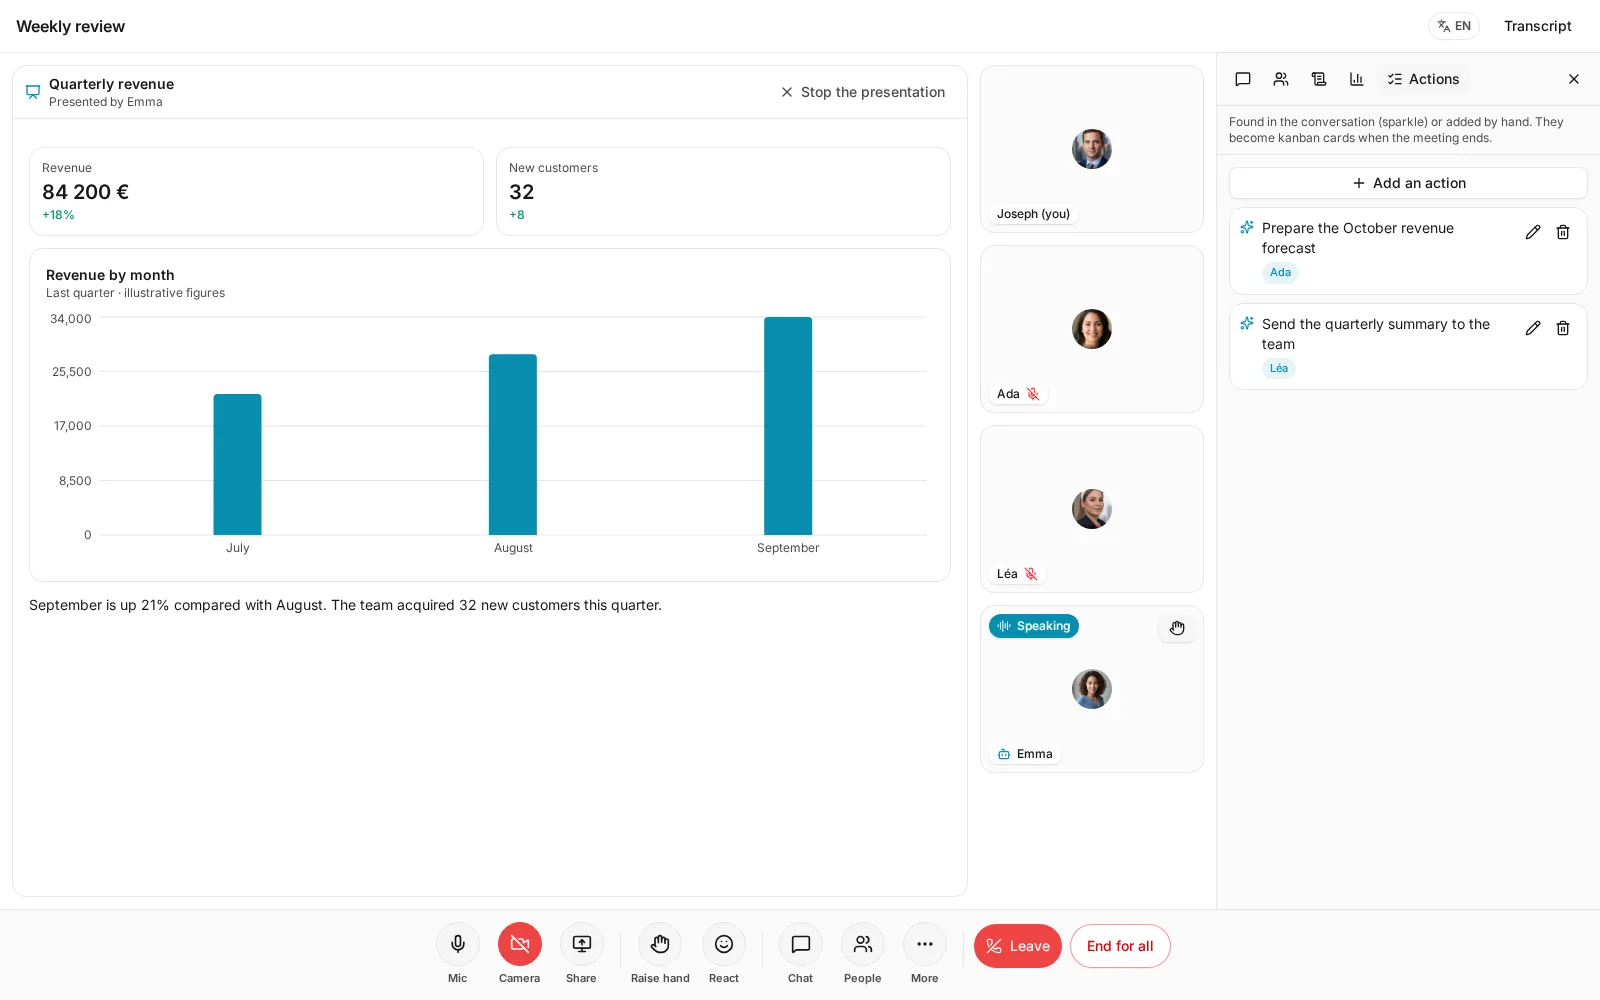Open the EN language selector
This screenshot has width=1600, height=1000.
[x=1454, y=26]
